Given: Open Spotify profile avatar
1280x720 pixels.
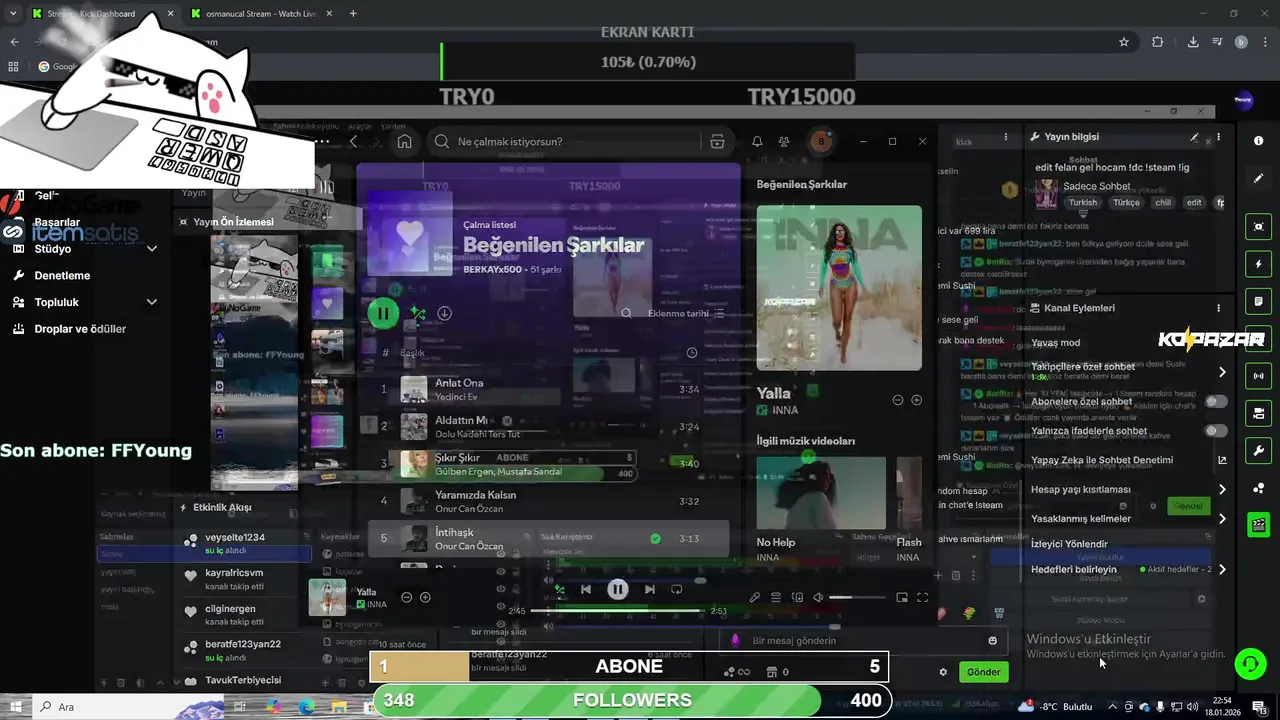Looking at the screenshot, I should click(821, 141).
